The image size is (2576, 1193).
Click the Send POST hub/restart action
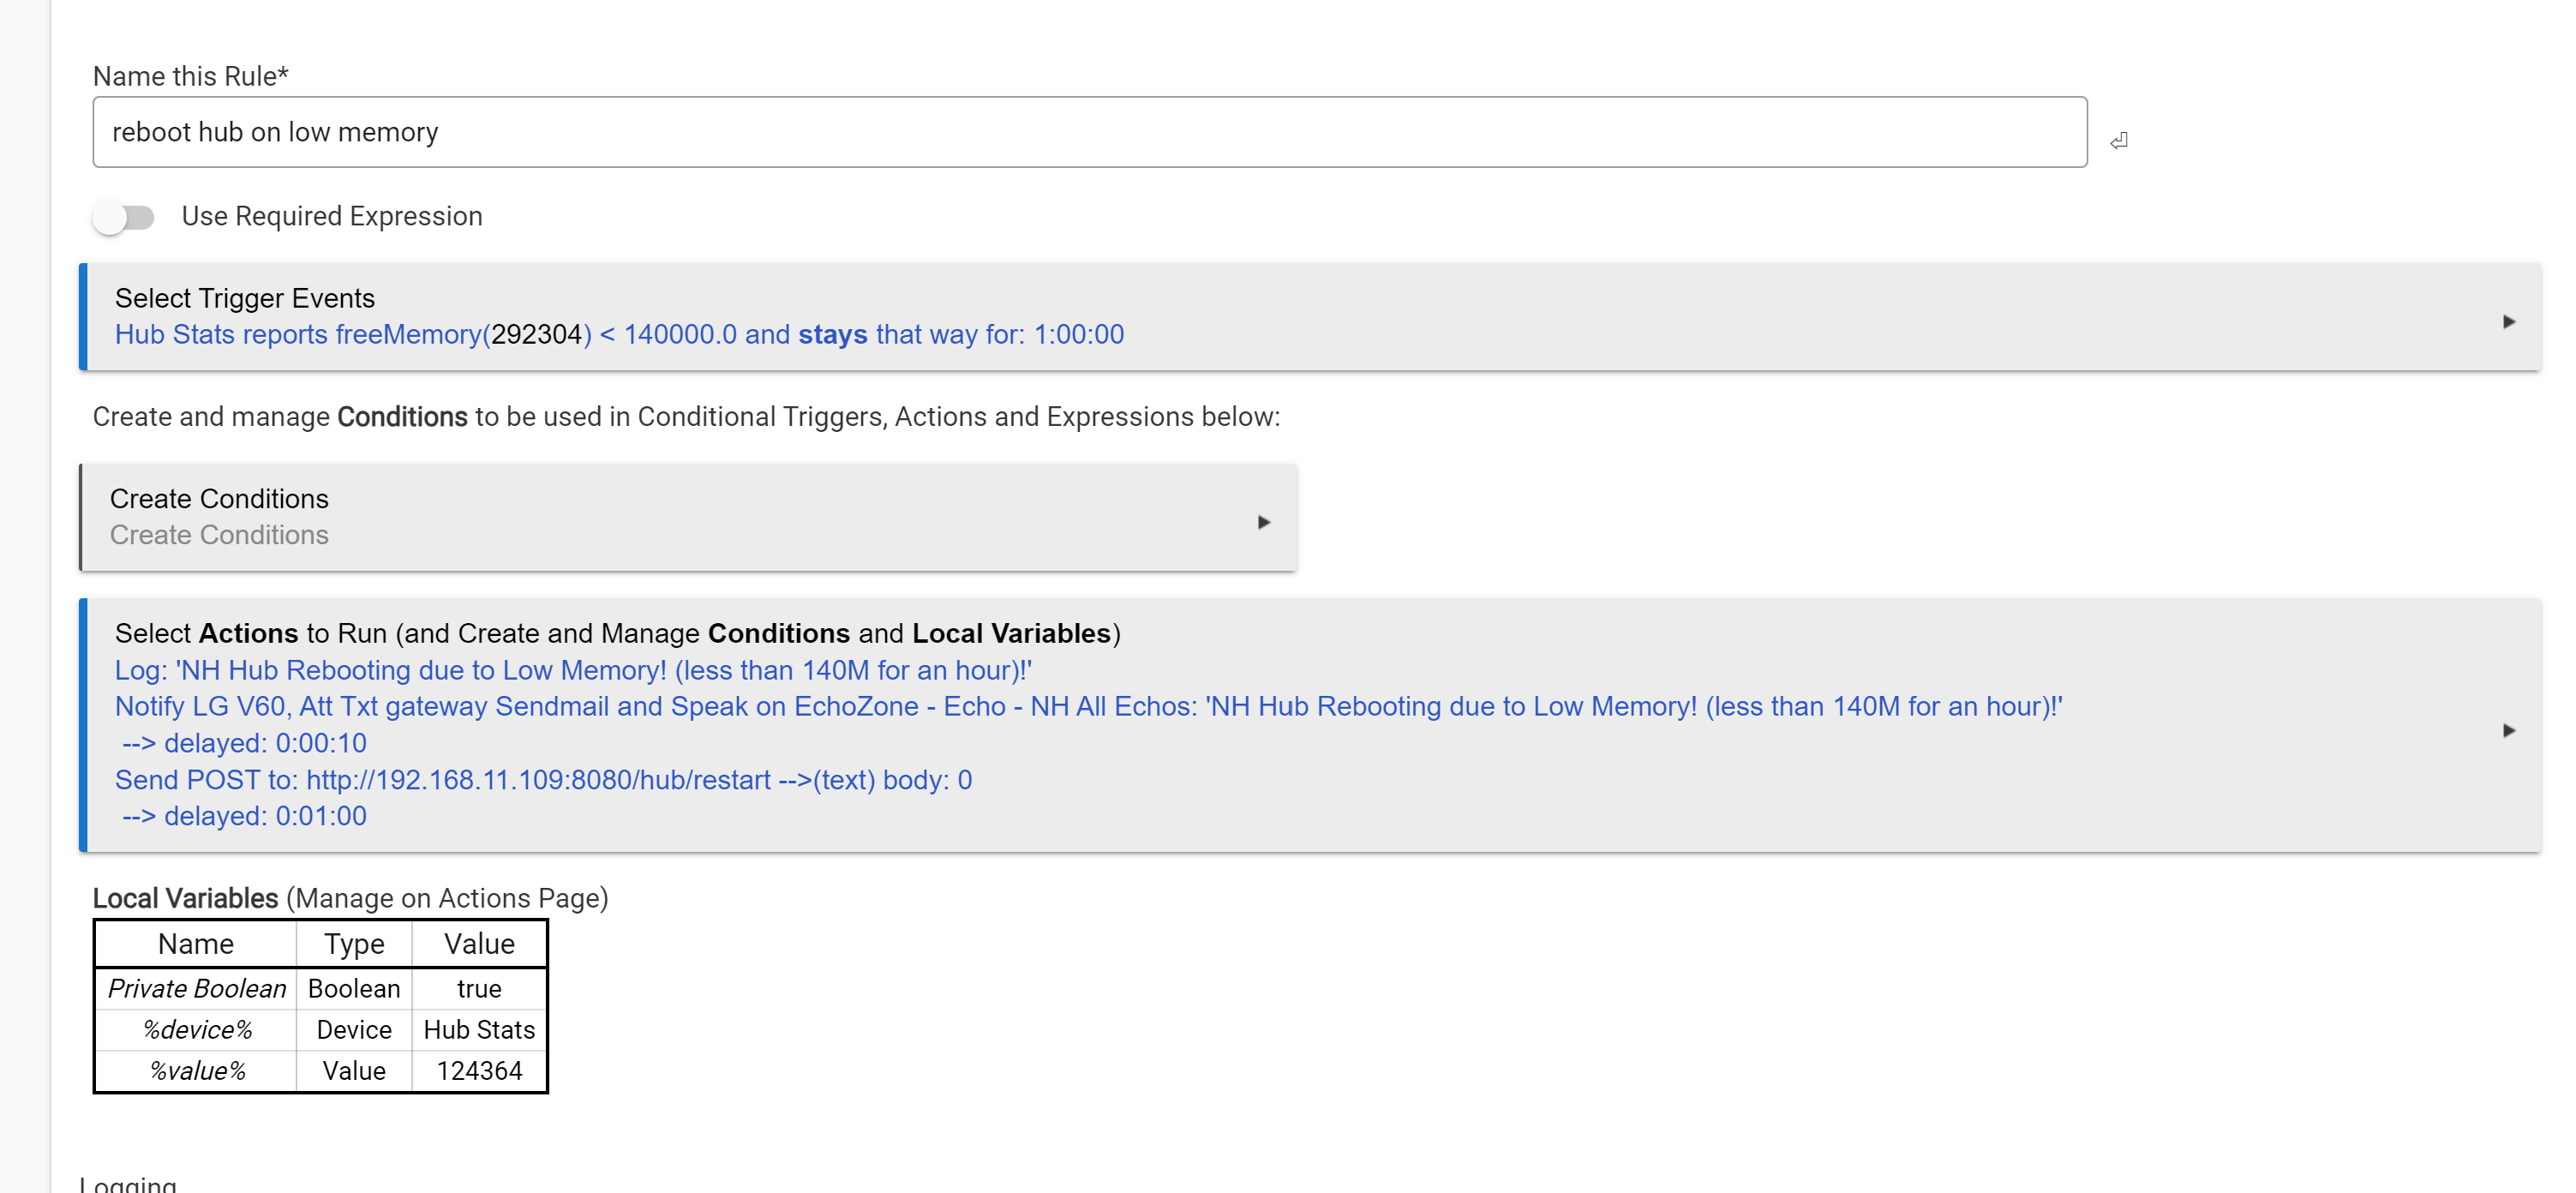(542, 780)
